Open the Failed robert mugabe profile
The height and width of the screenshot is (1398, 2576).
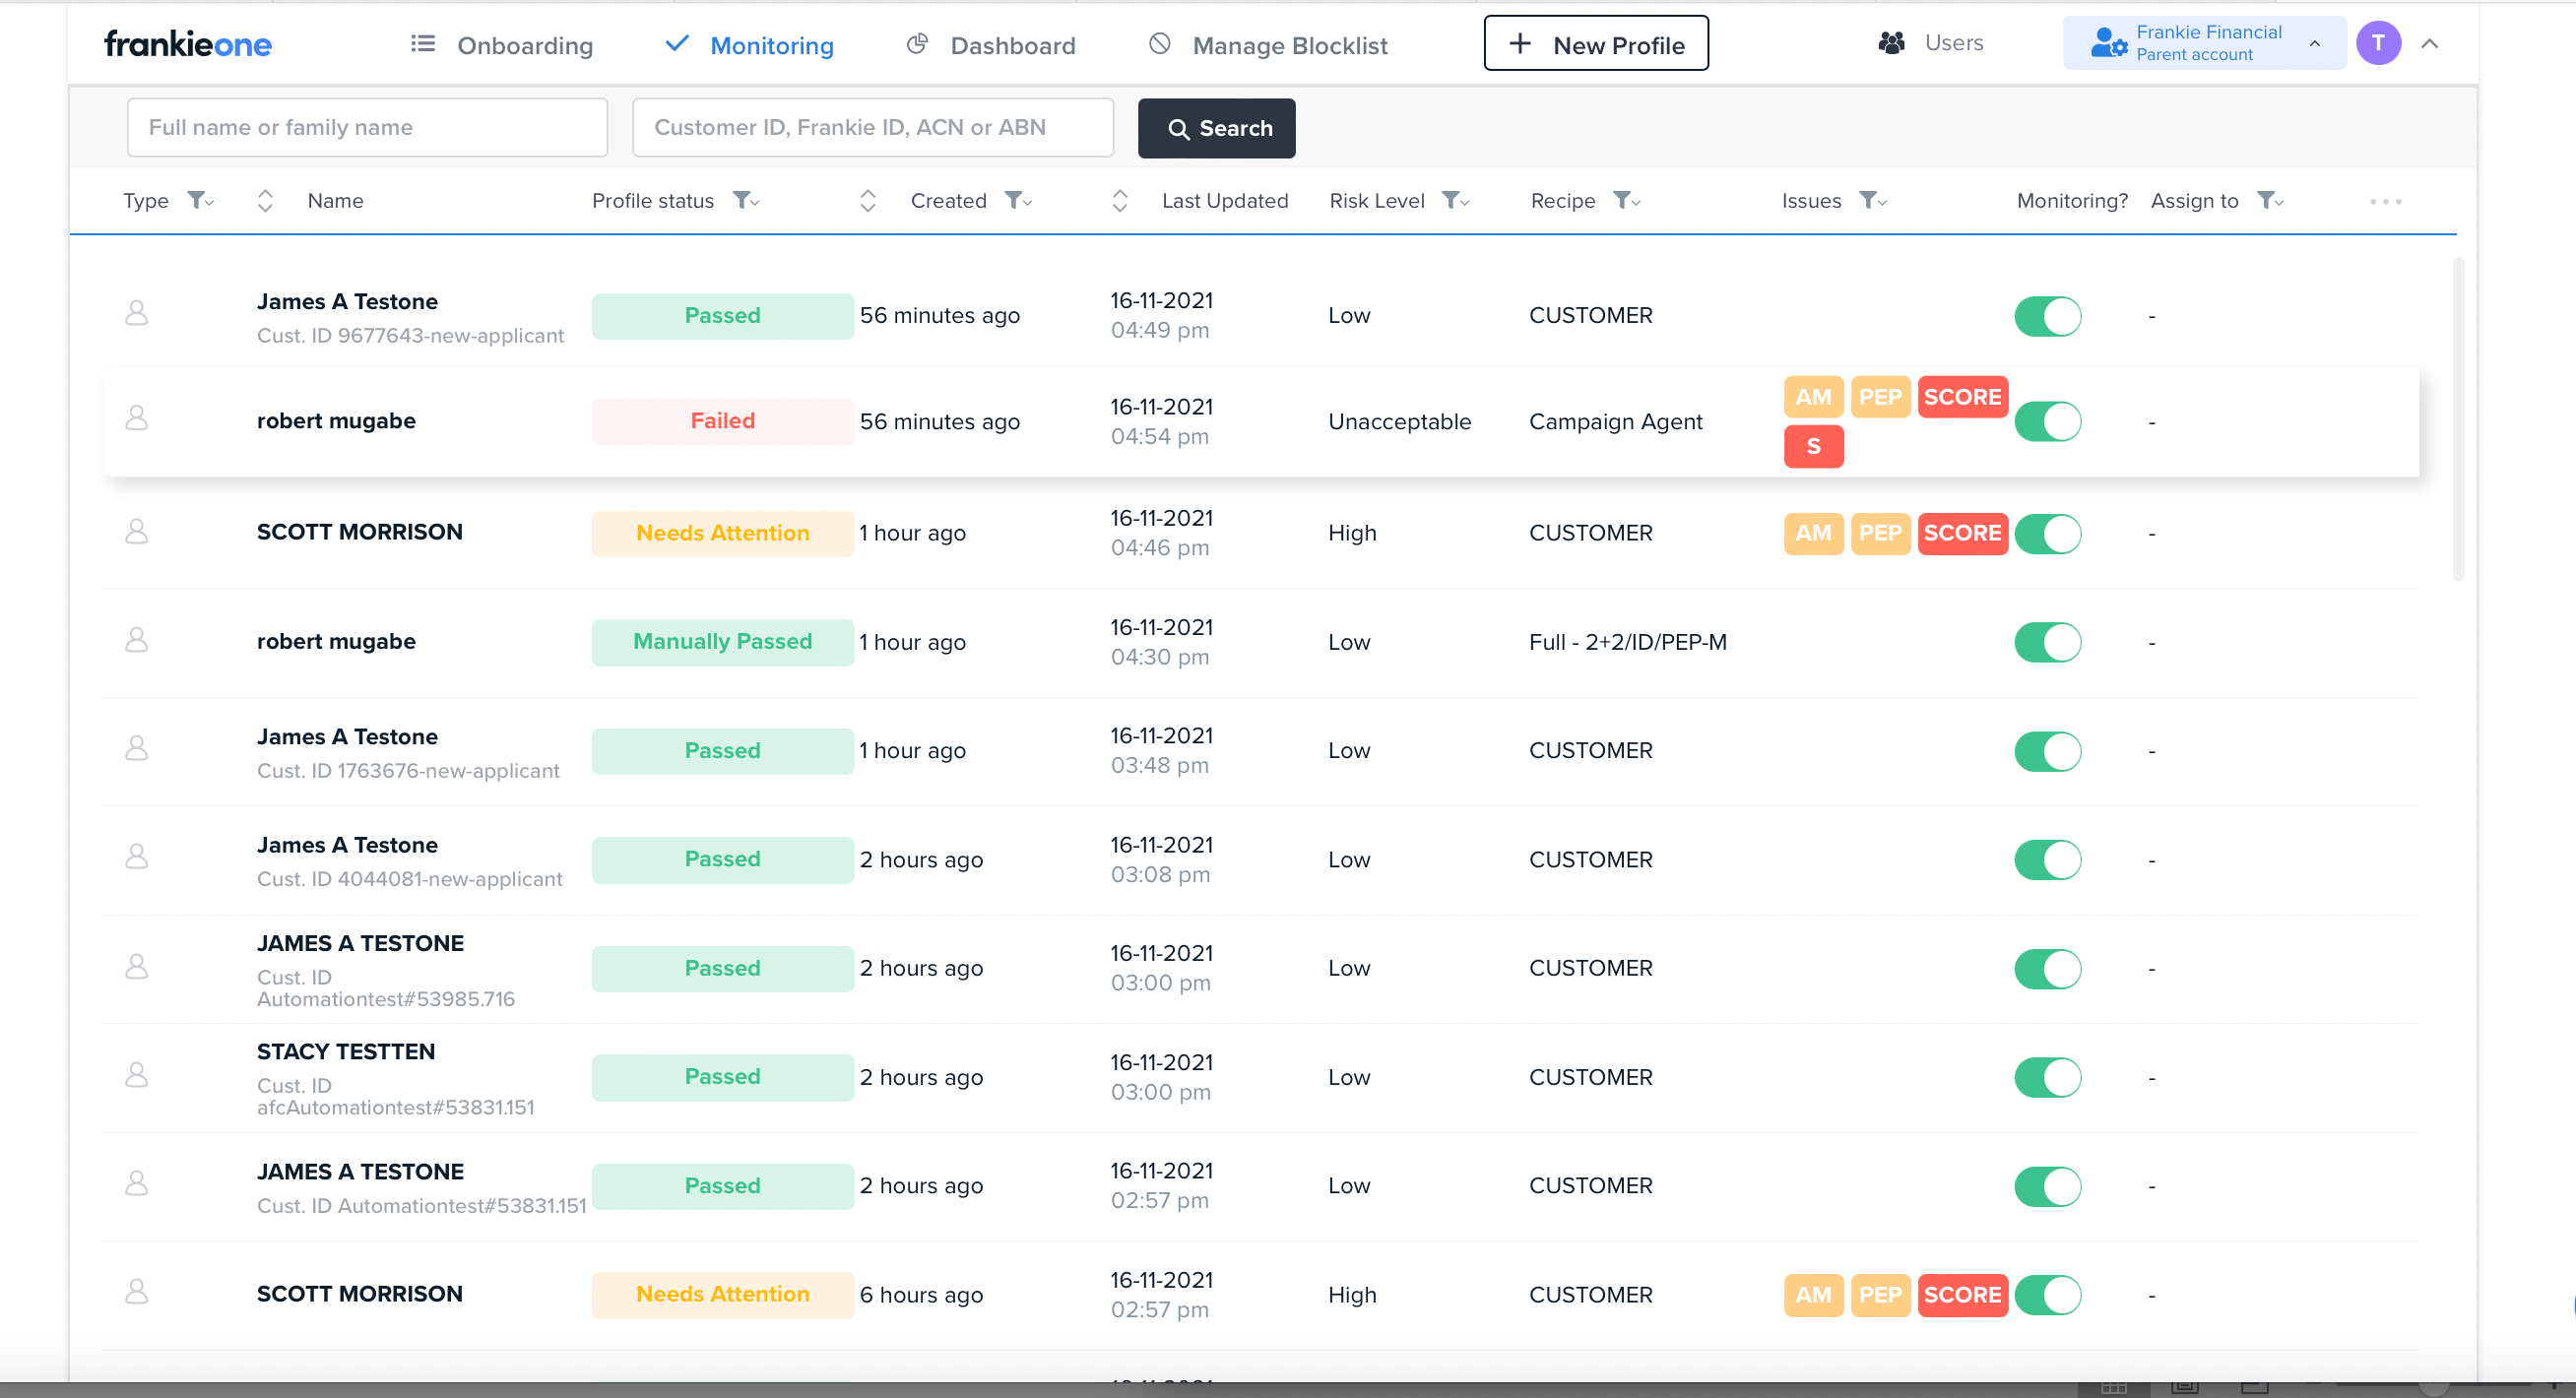click(1261, 421)
